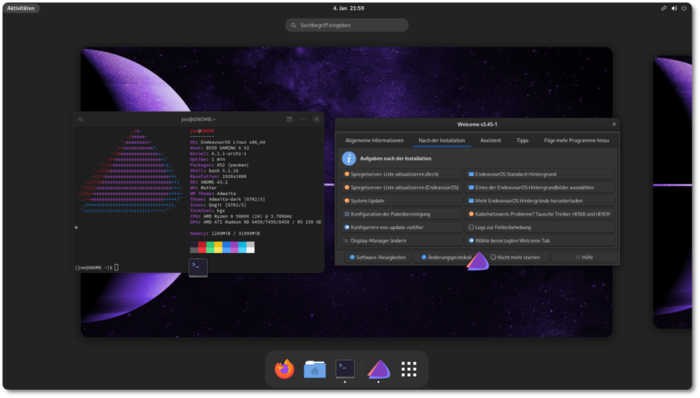Select the adjacent workspace thumbnail on the right
700x398 pixels.
[x=672, y=192]
